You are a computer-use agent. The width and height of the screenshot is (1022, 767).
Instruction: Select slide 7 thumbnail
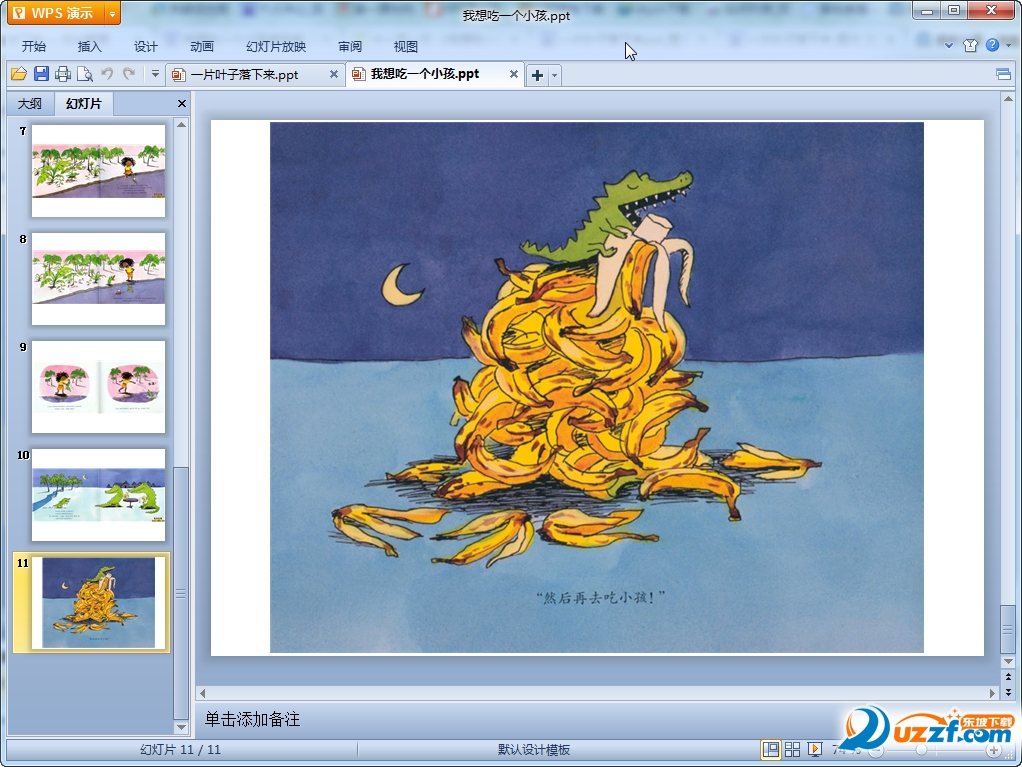click(98, 171)
